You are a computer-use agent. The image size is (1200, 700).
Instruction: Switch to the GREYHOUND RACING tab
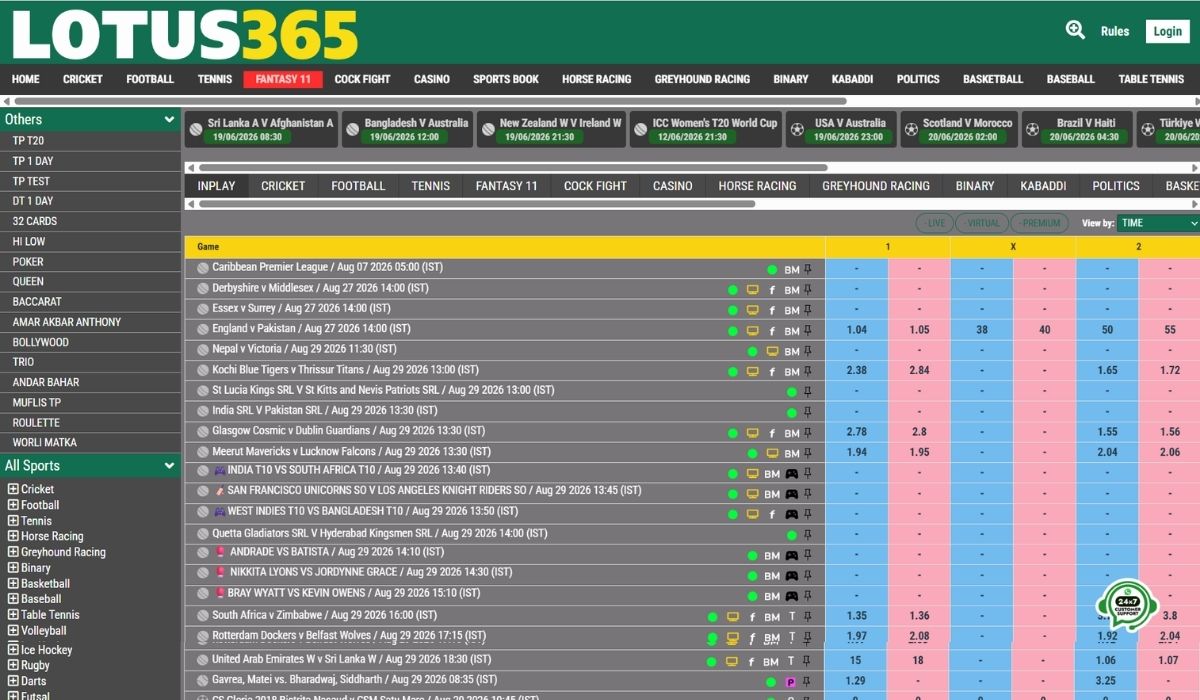[876, 186]
